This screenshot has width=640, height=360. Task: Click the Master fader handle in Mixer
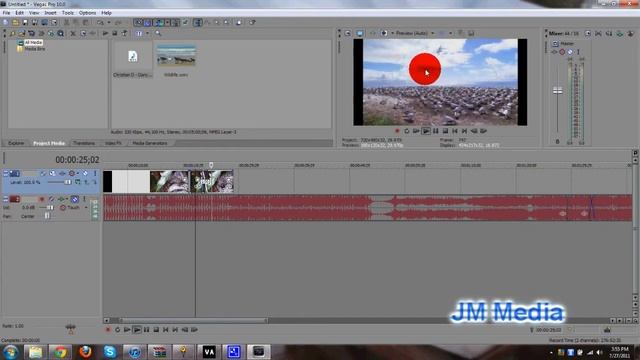(x=558, y=91)
